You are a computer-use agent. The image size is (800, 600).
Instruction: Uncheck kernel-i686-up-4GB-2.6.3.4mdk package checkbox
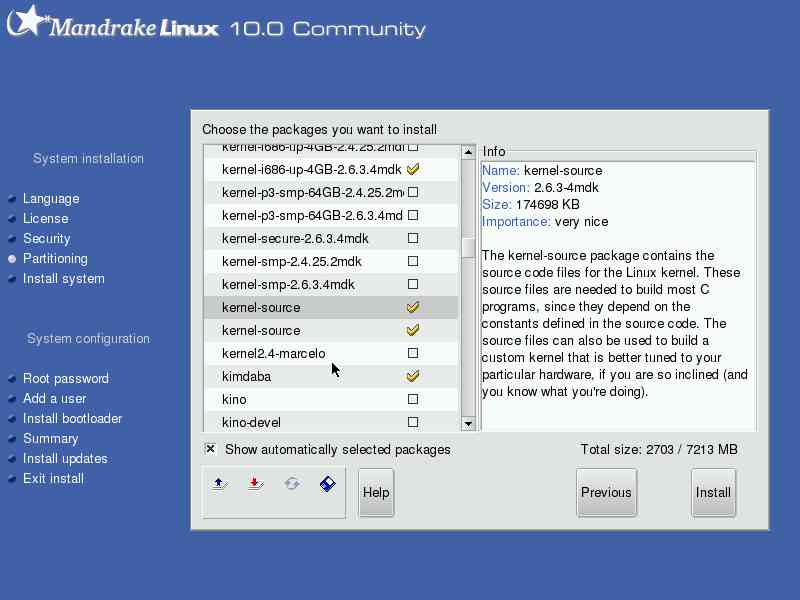coord(413,169)
